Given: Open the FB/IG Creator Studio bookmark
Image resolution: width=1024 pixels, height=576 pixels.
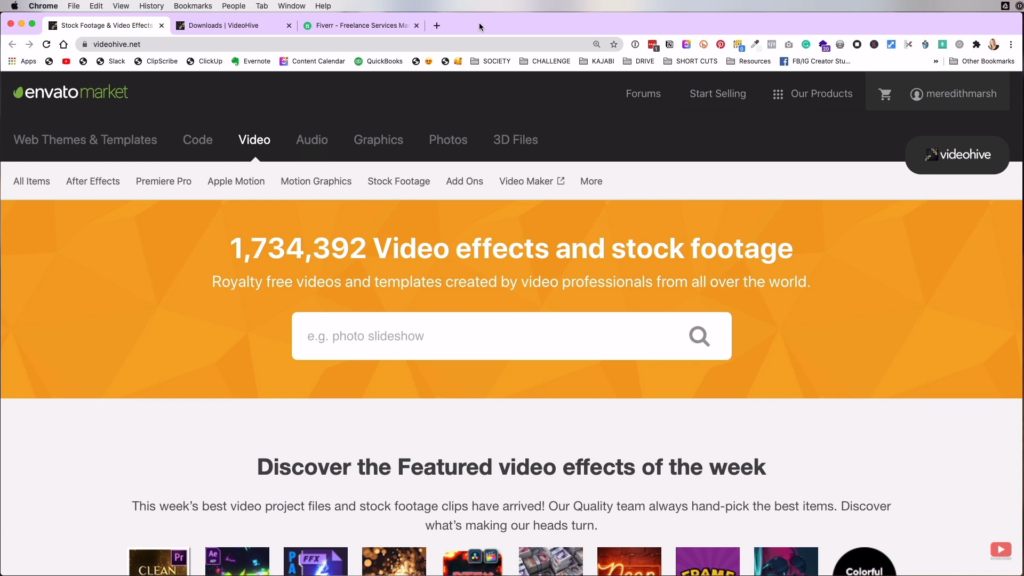Looking at the screenshot, I should pyautogui.click(x=815, y=61).
